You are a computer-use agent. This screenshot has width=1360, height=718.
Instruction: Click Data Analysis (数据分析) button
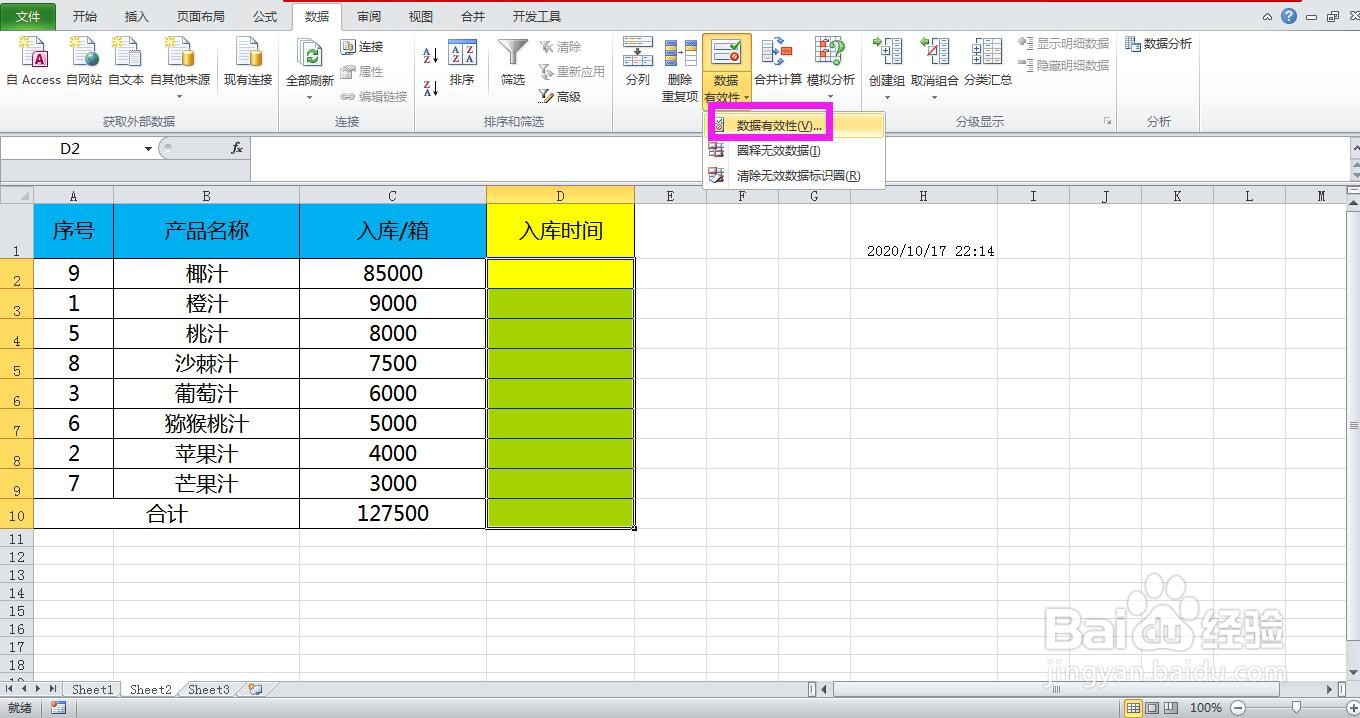(x=1158, y=44)
